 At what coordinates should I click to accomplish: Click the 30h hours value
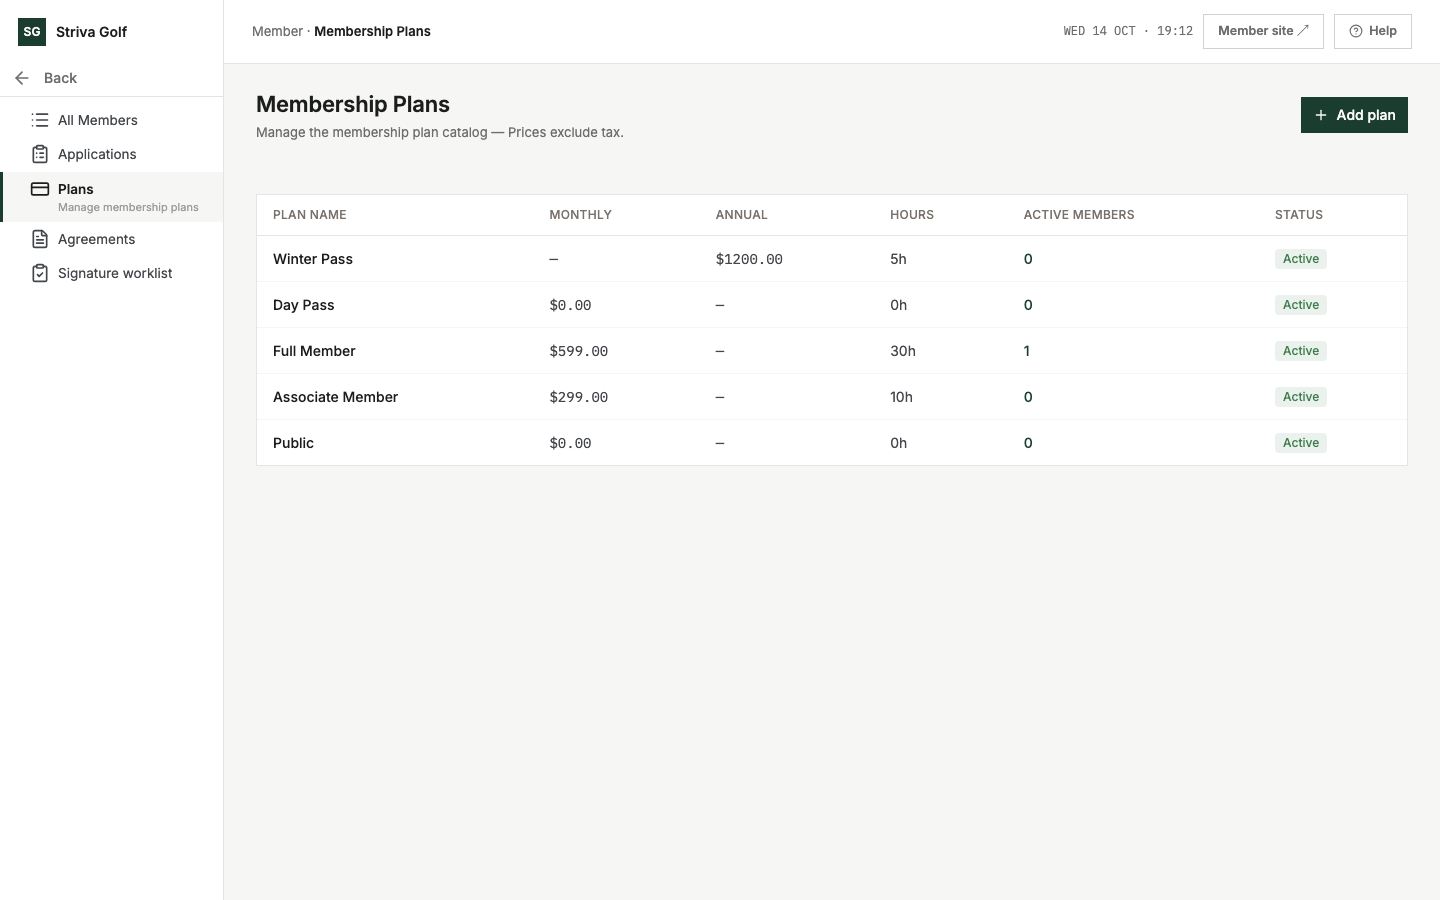coord(903,351)
